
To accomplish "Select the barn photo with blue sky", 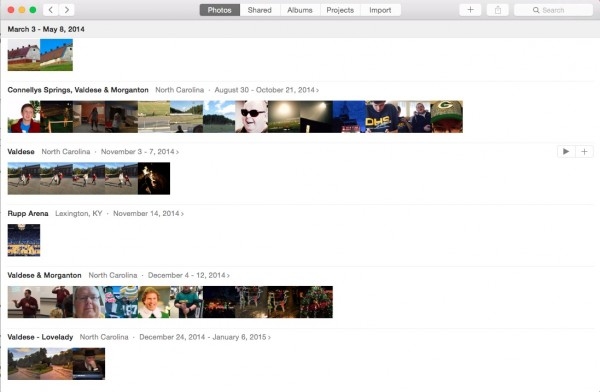I will pyautogui.click(x=56, y=55).
